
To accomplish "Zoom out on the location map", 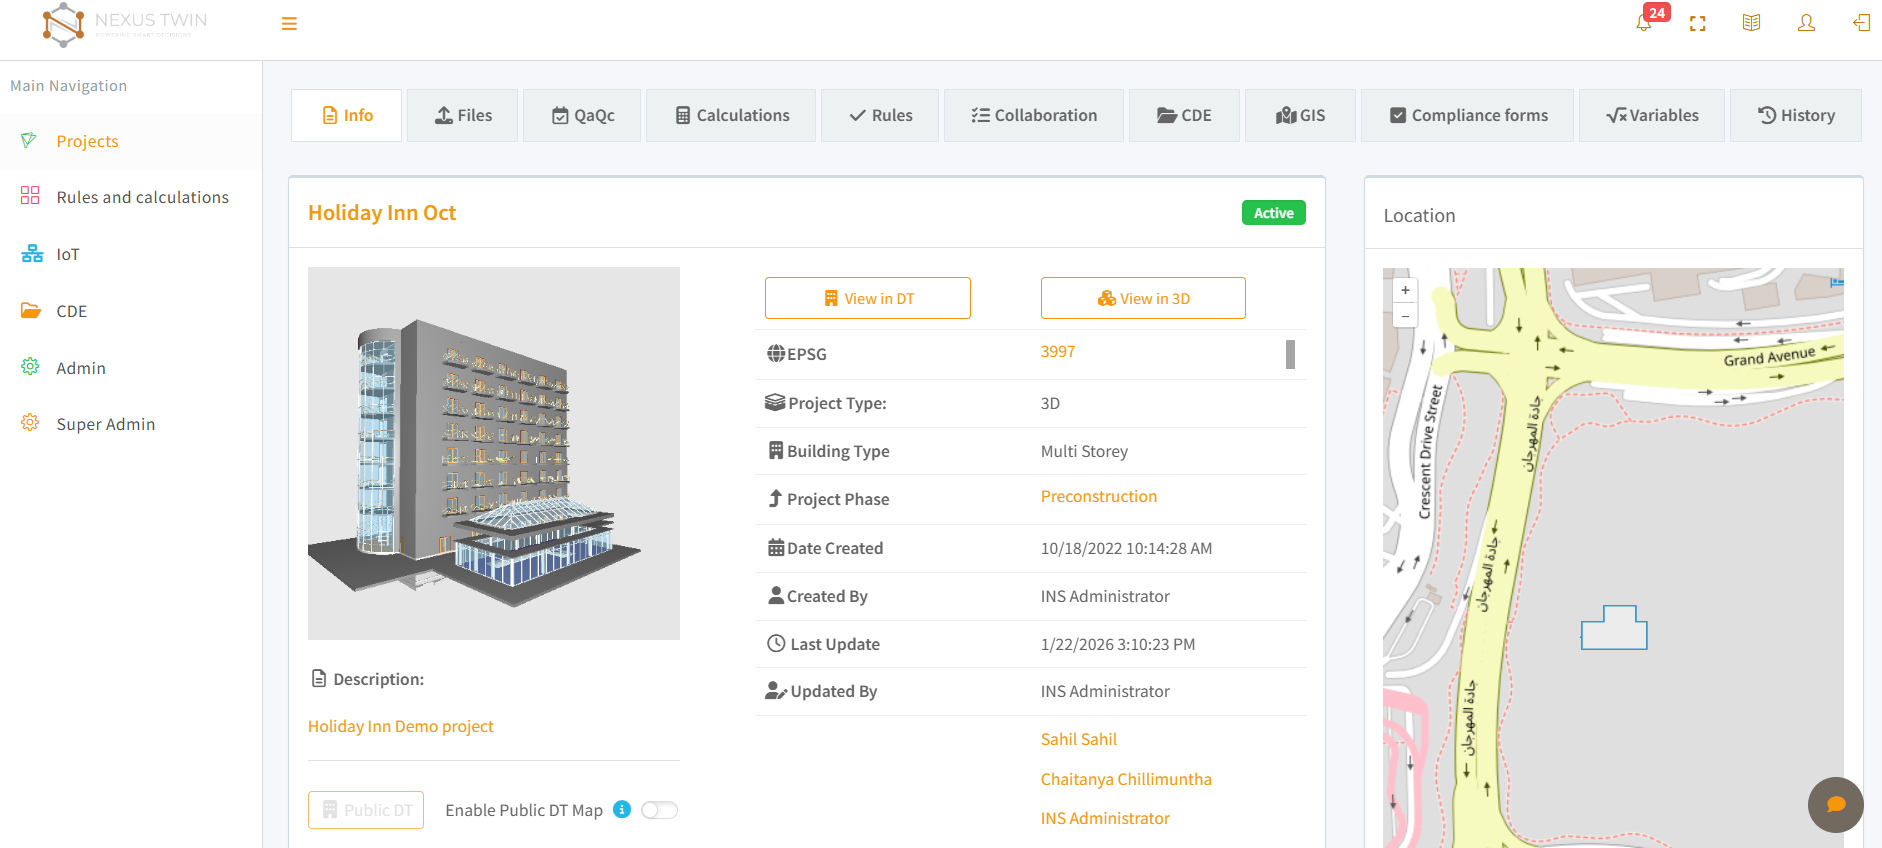I will click(1405, 316).
